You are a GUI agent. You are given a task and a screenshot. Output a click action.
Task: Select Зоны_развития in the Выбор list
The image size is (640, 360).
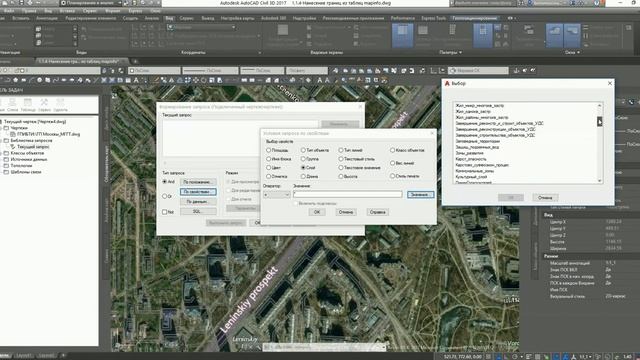point(469,153)
